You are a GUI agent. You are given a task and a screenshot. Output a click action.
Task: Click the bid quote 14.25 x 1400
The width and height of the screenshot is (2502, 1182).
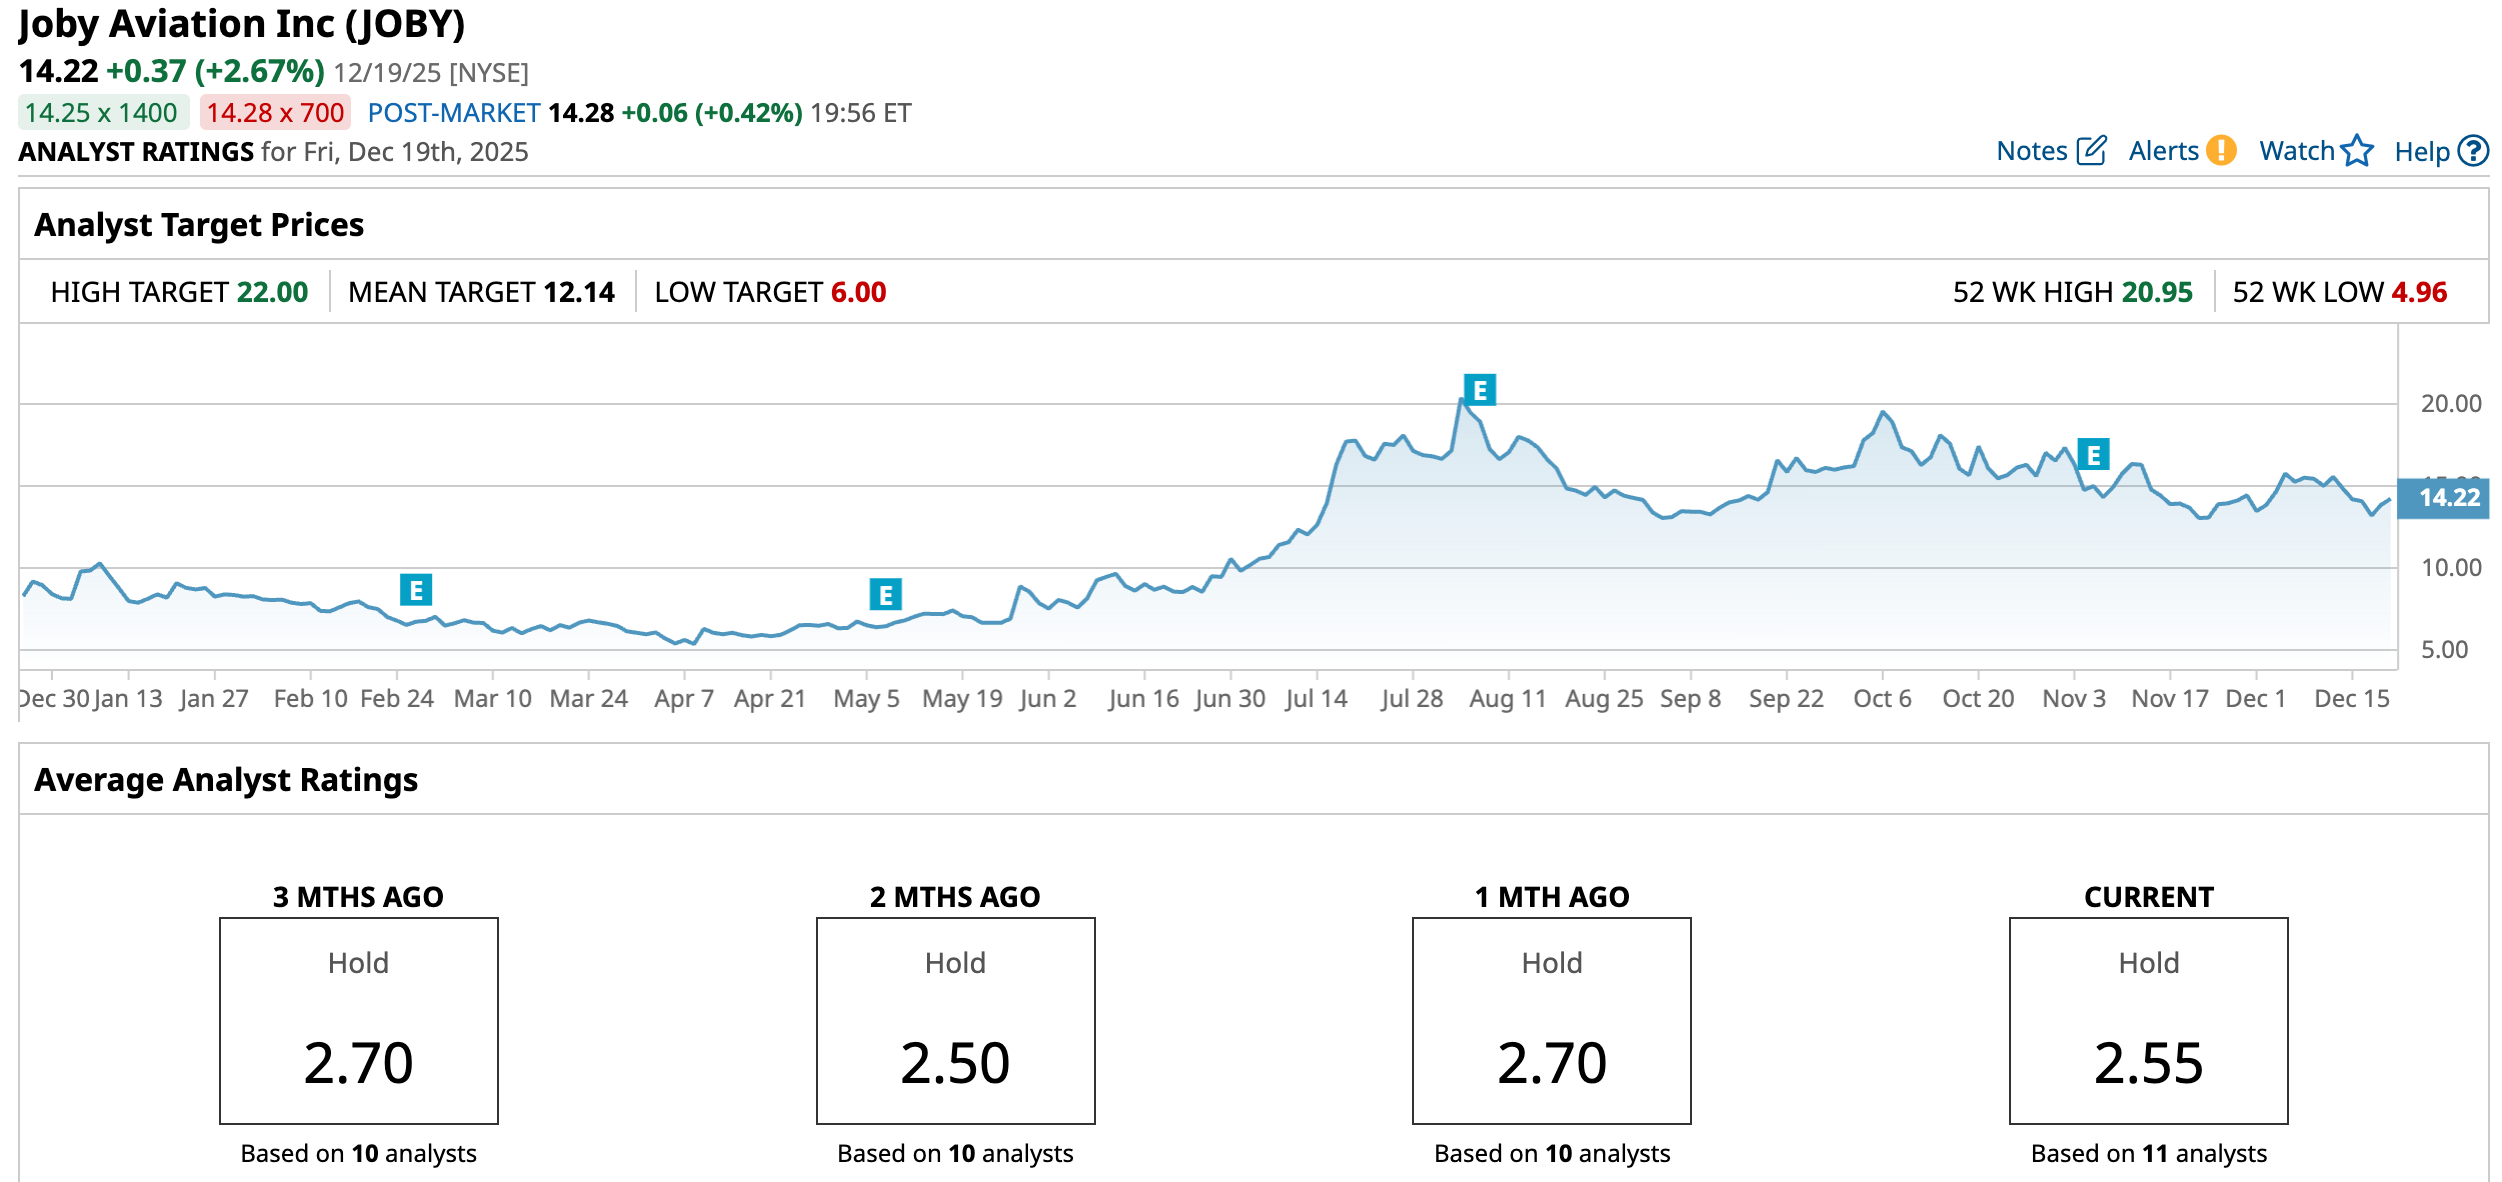tap(102, 113)
